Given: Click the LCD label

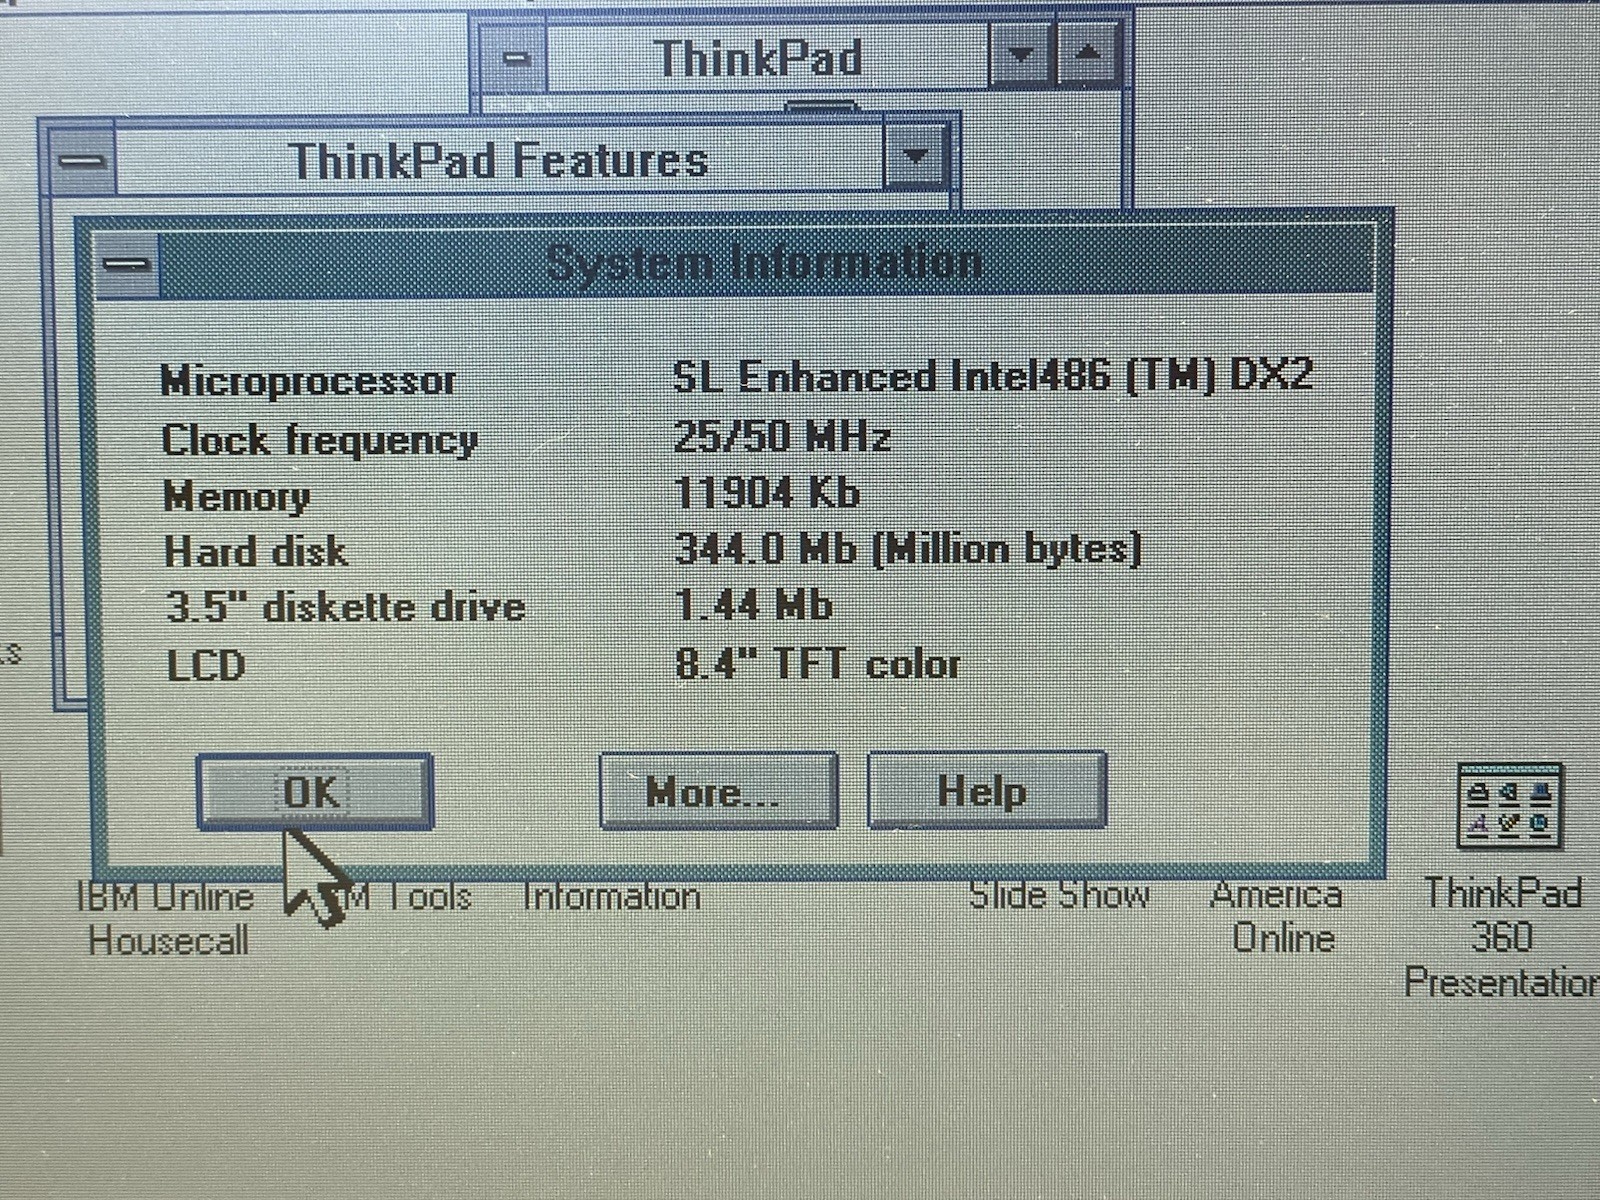Looking at the screenshot, I should point(205,665).
